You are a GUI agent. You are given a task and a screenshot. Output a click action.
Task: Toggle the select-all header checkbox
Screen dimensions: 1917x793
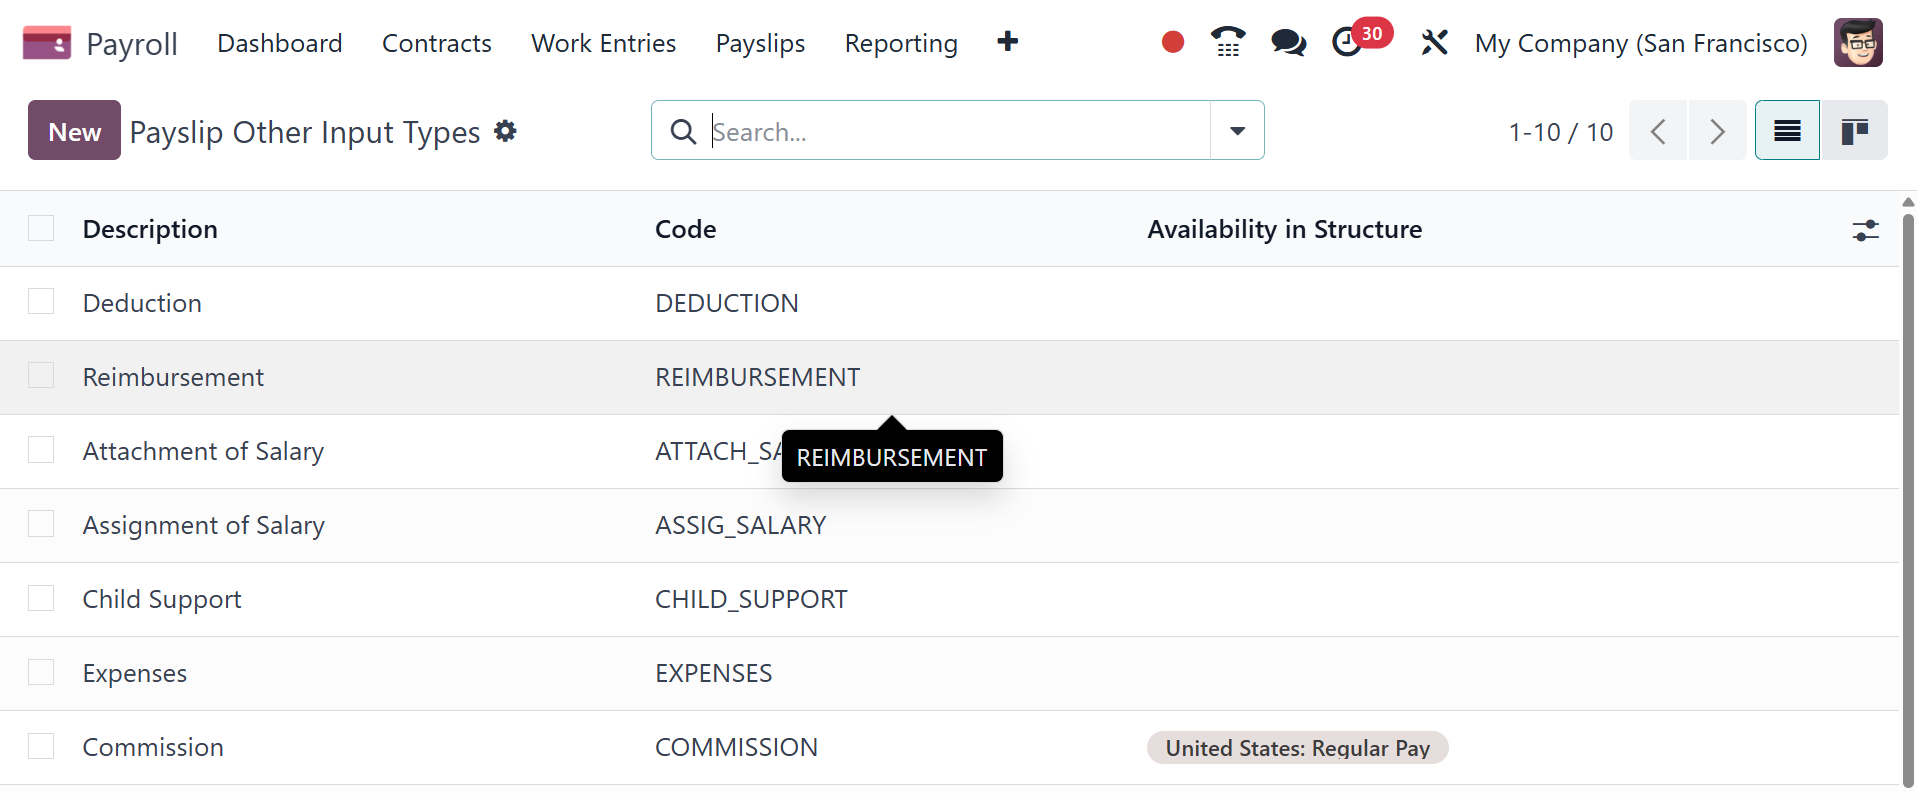[41, 228]
